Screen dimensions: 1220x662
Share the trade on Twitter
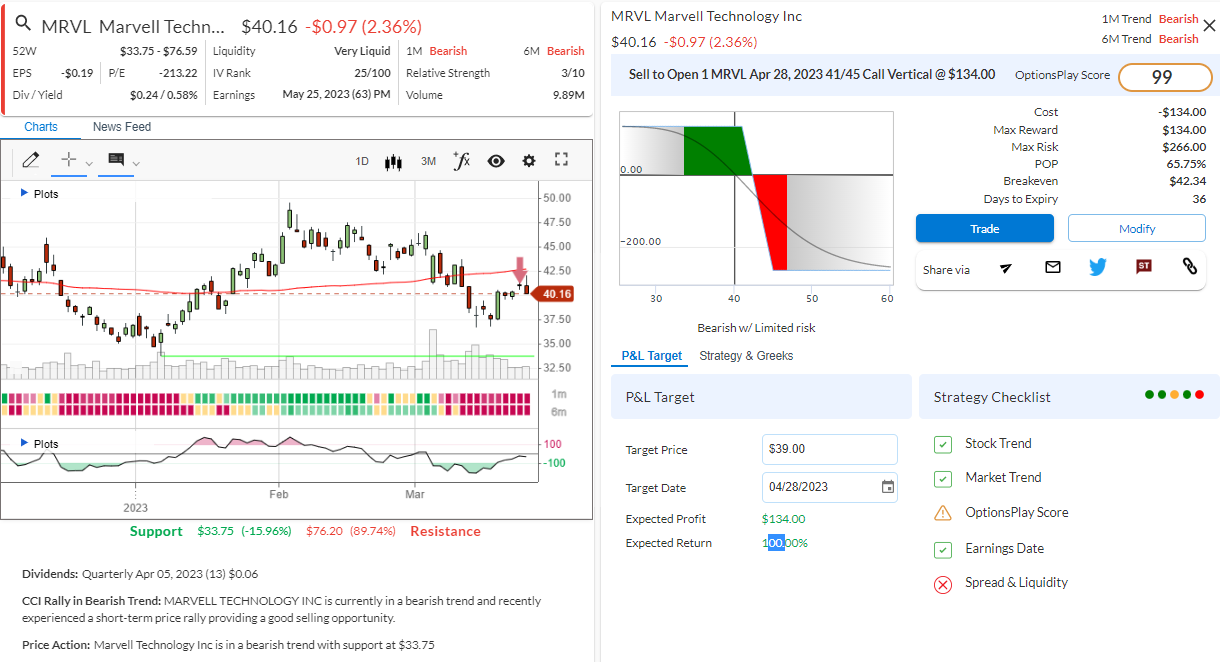coord(1098,267)
